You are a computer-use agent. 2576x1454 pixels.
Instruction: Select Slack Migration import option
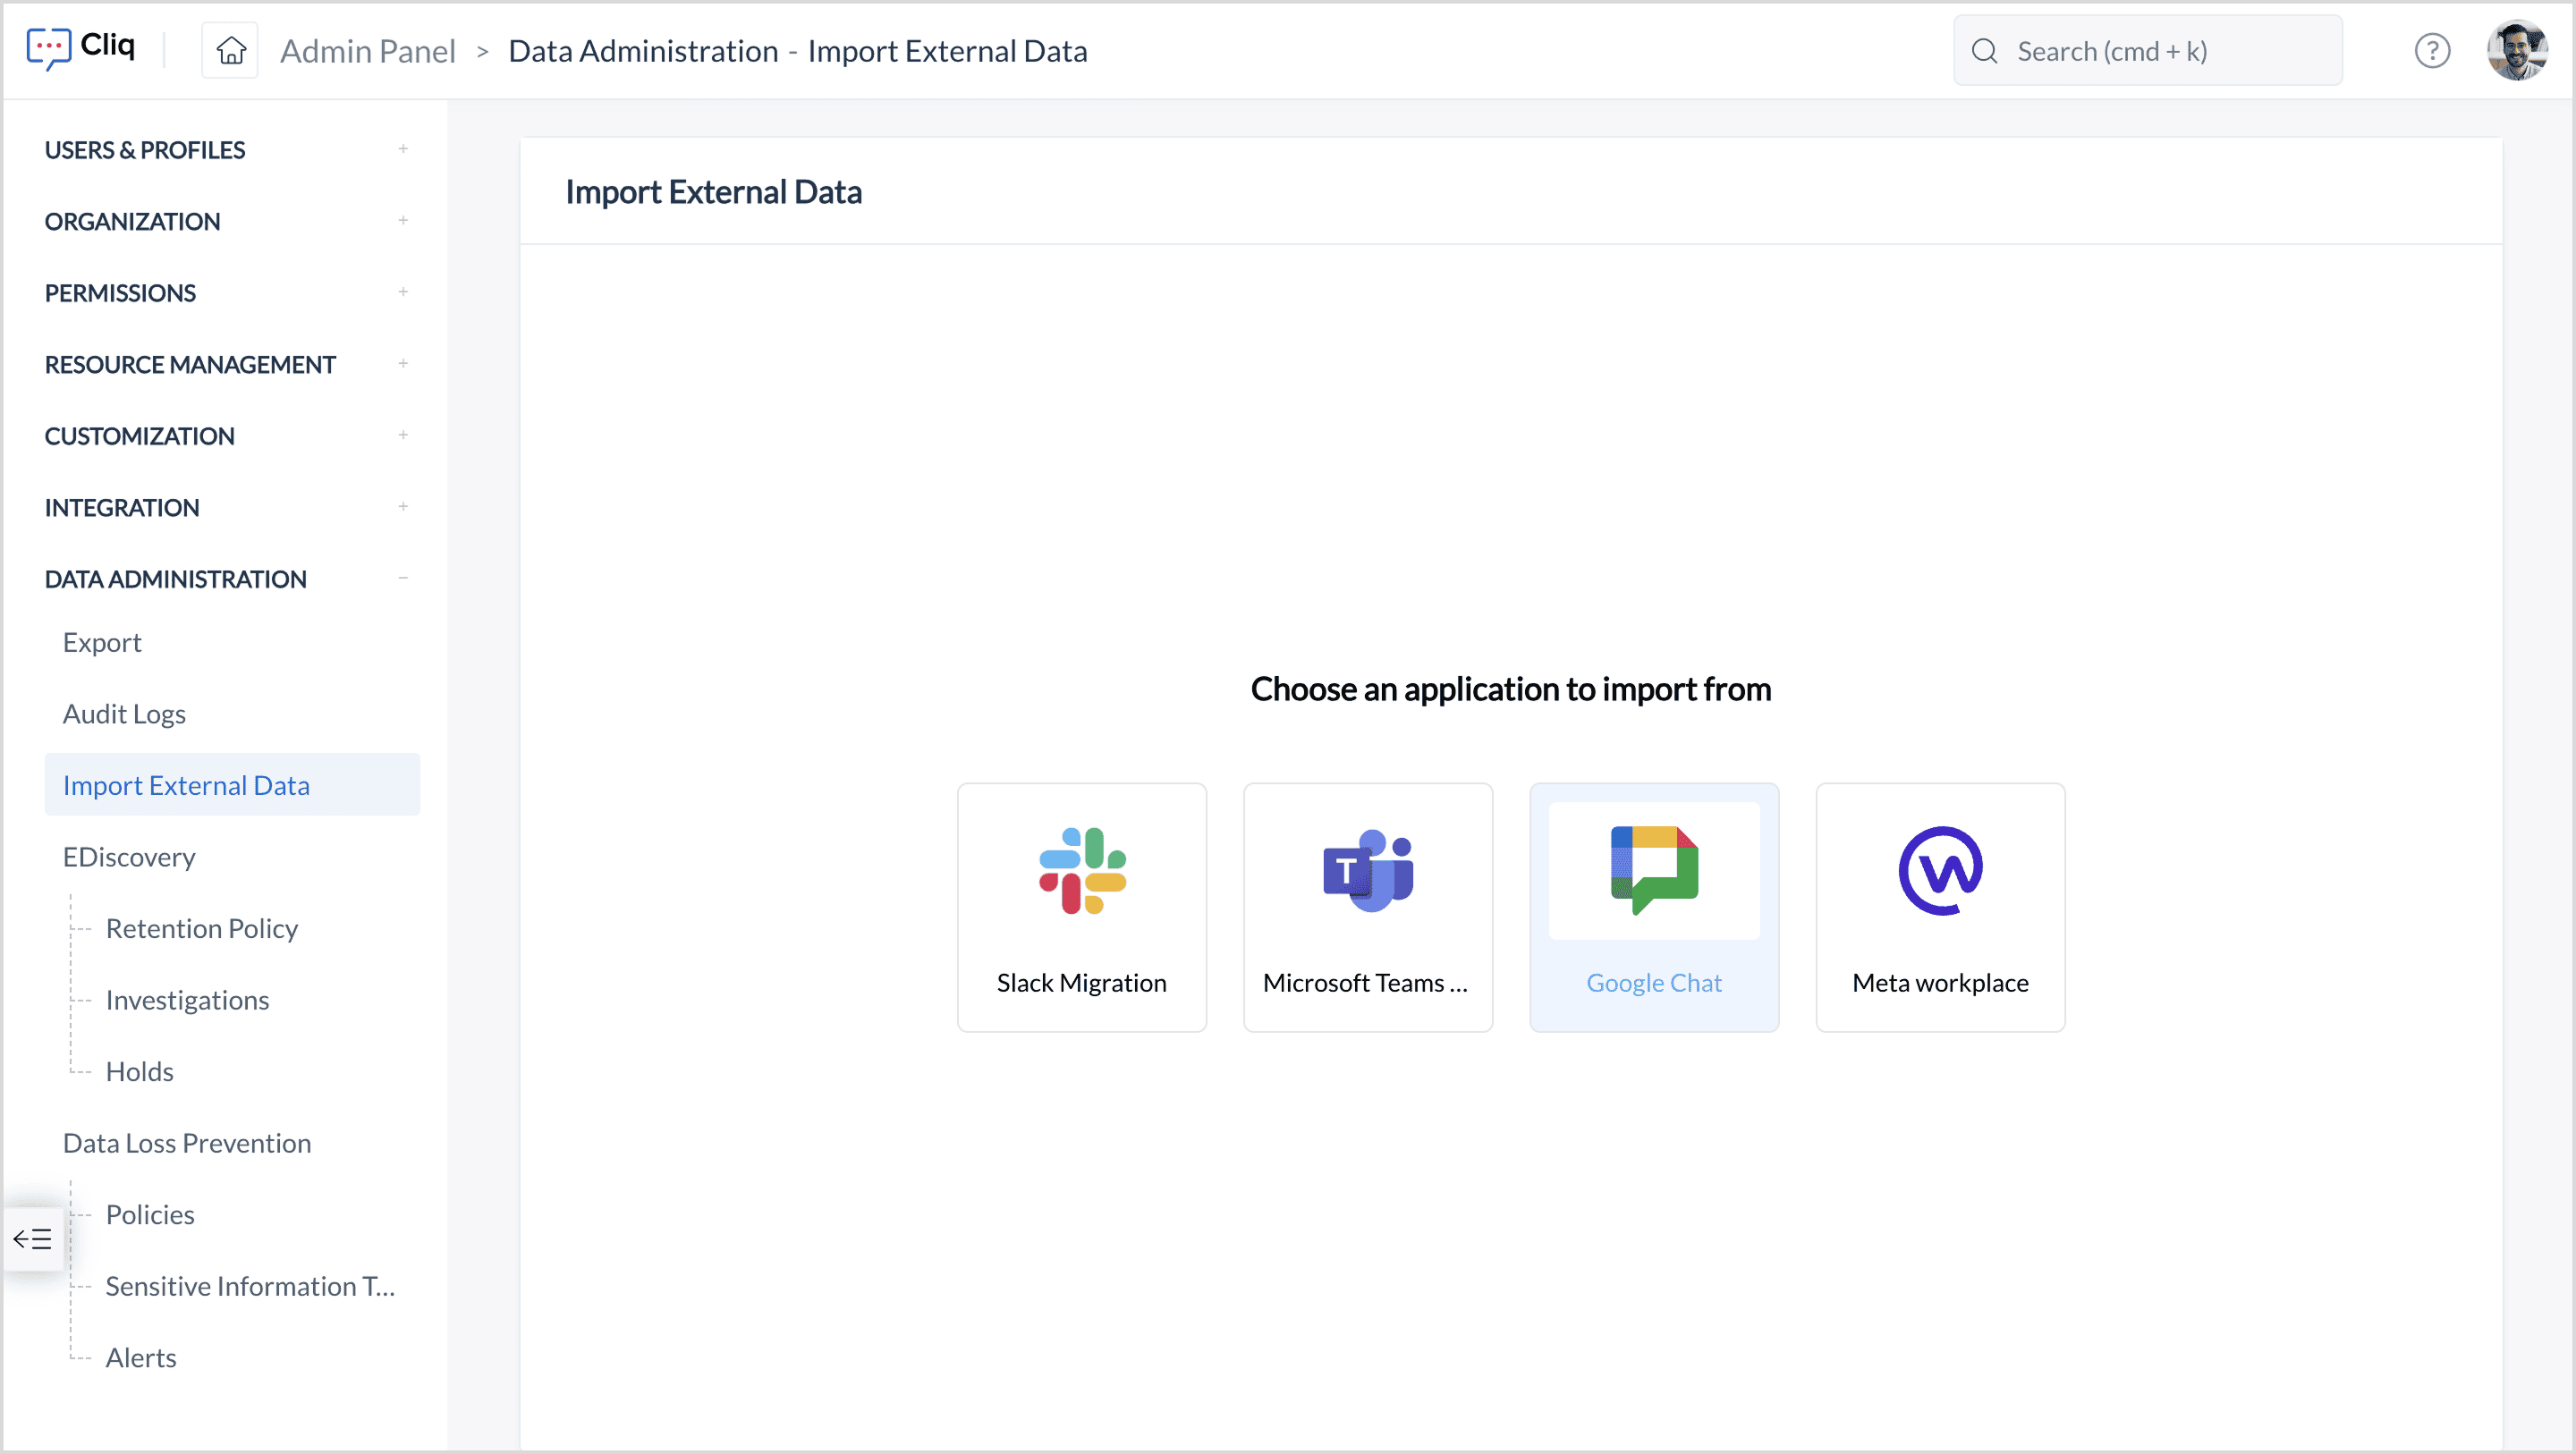click(1081, 907)
